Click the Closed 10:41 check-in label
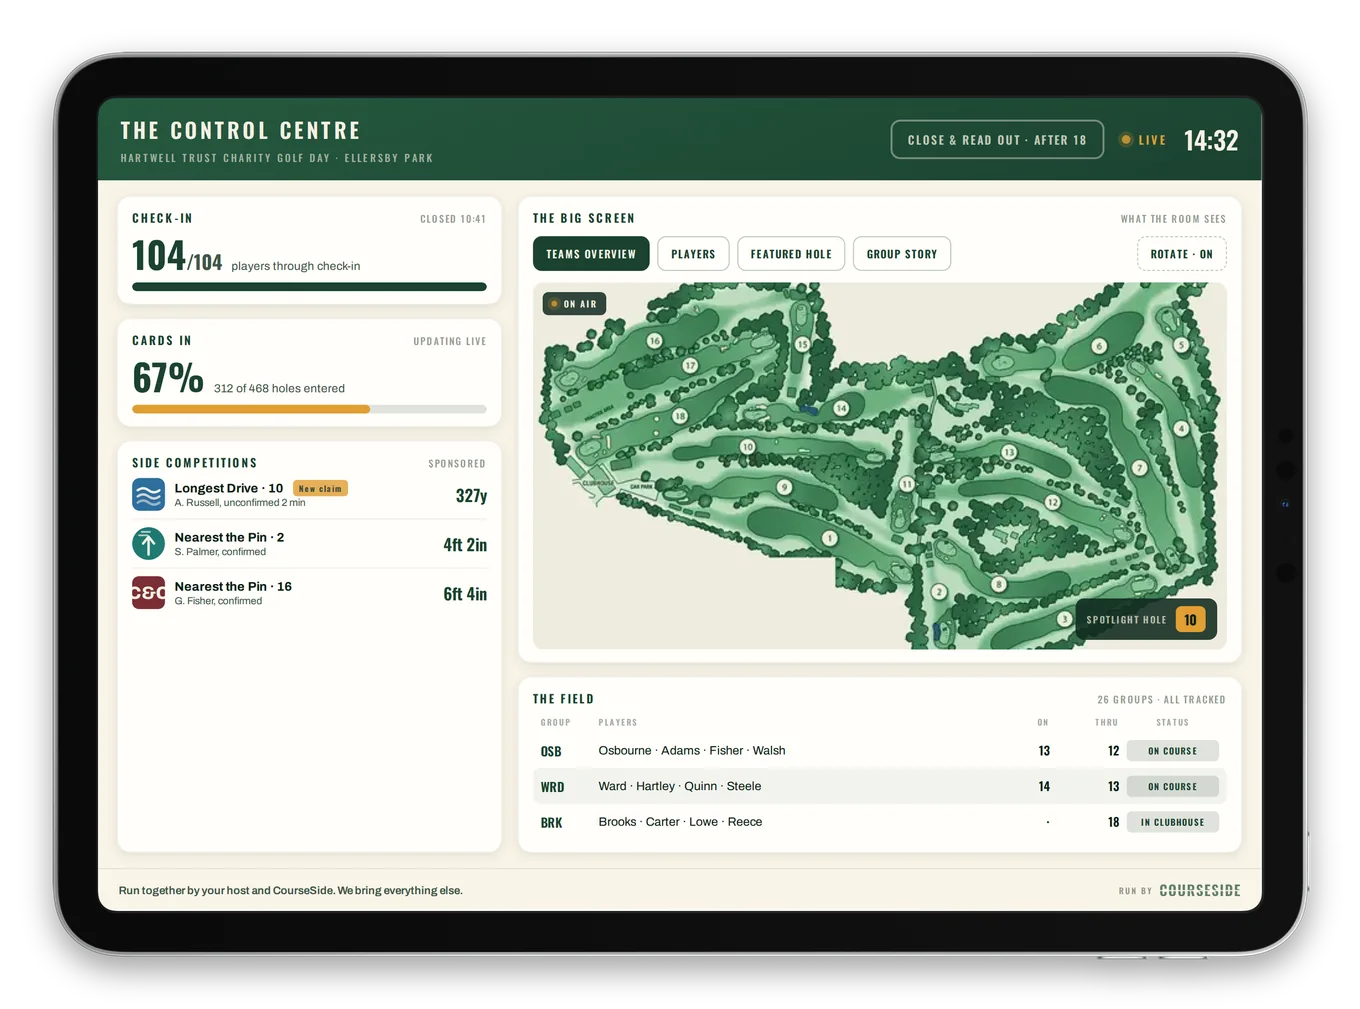The image size is (1360, 1009). 453,219
